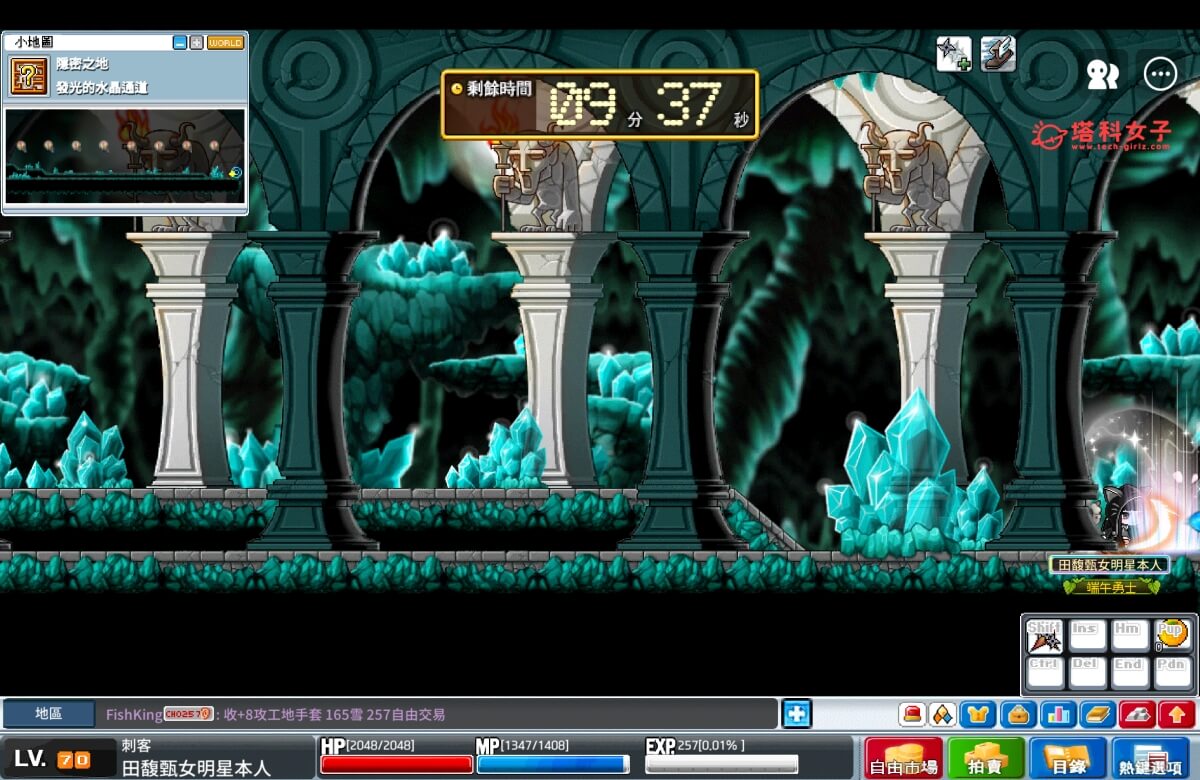The image size is (1200, 780).
Task: Click the 小地圖 minimap title
Action: point(32,43)
